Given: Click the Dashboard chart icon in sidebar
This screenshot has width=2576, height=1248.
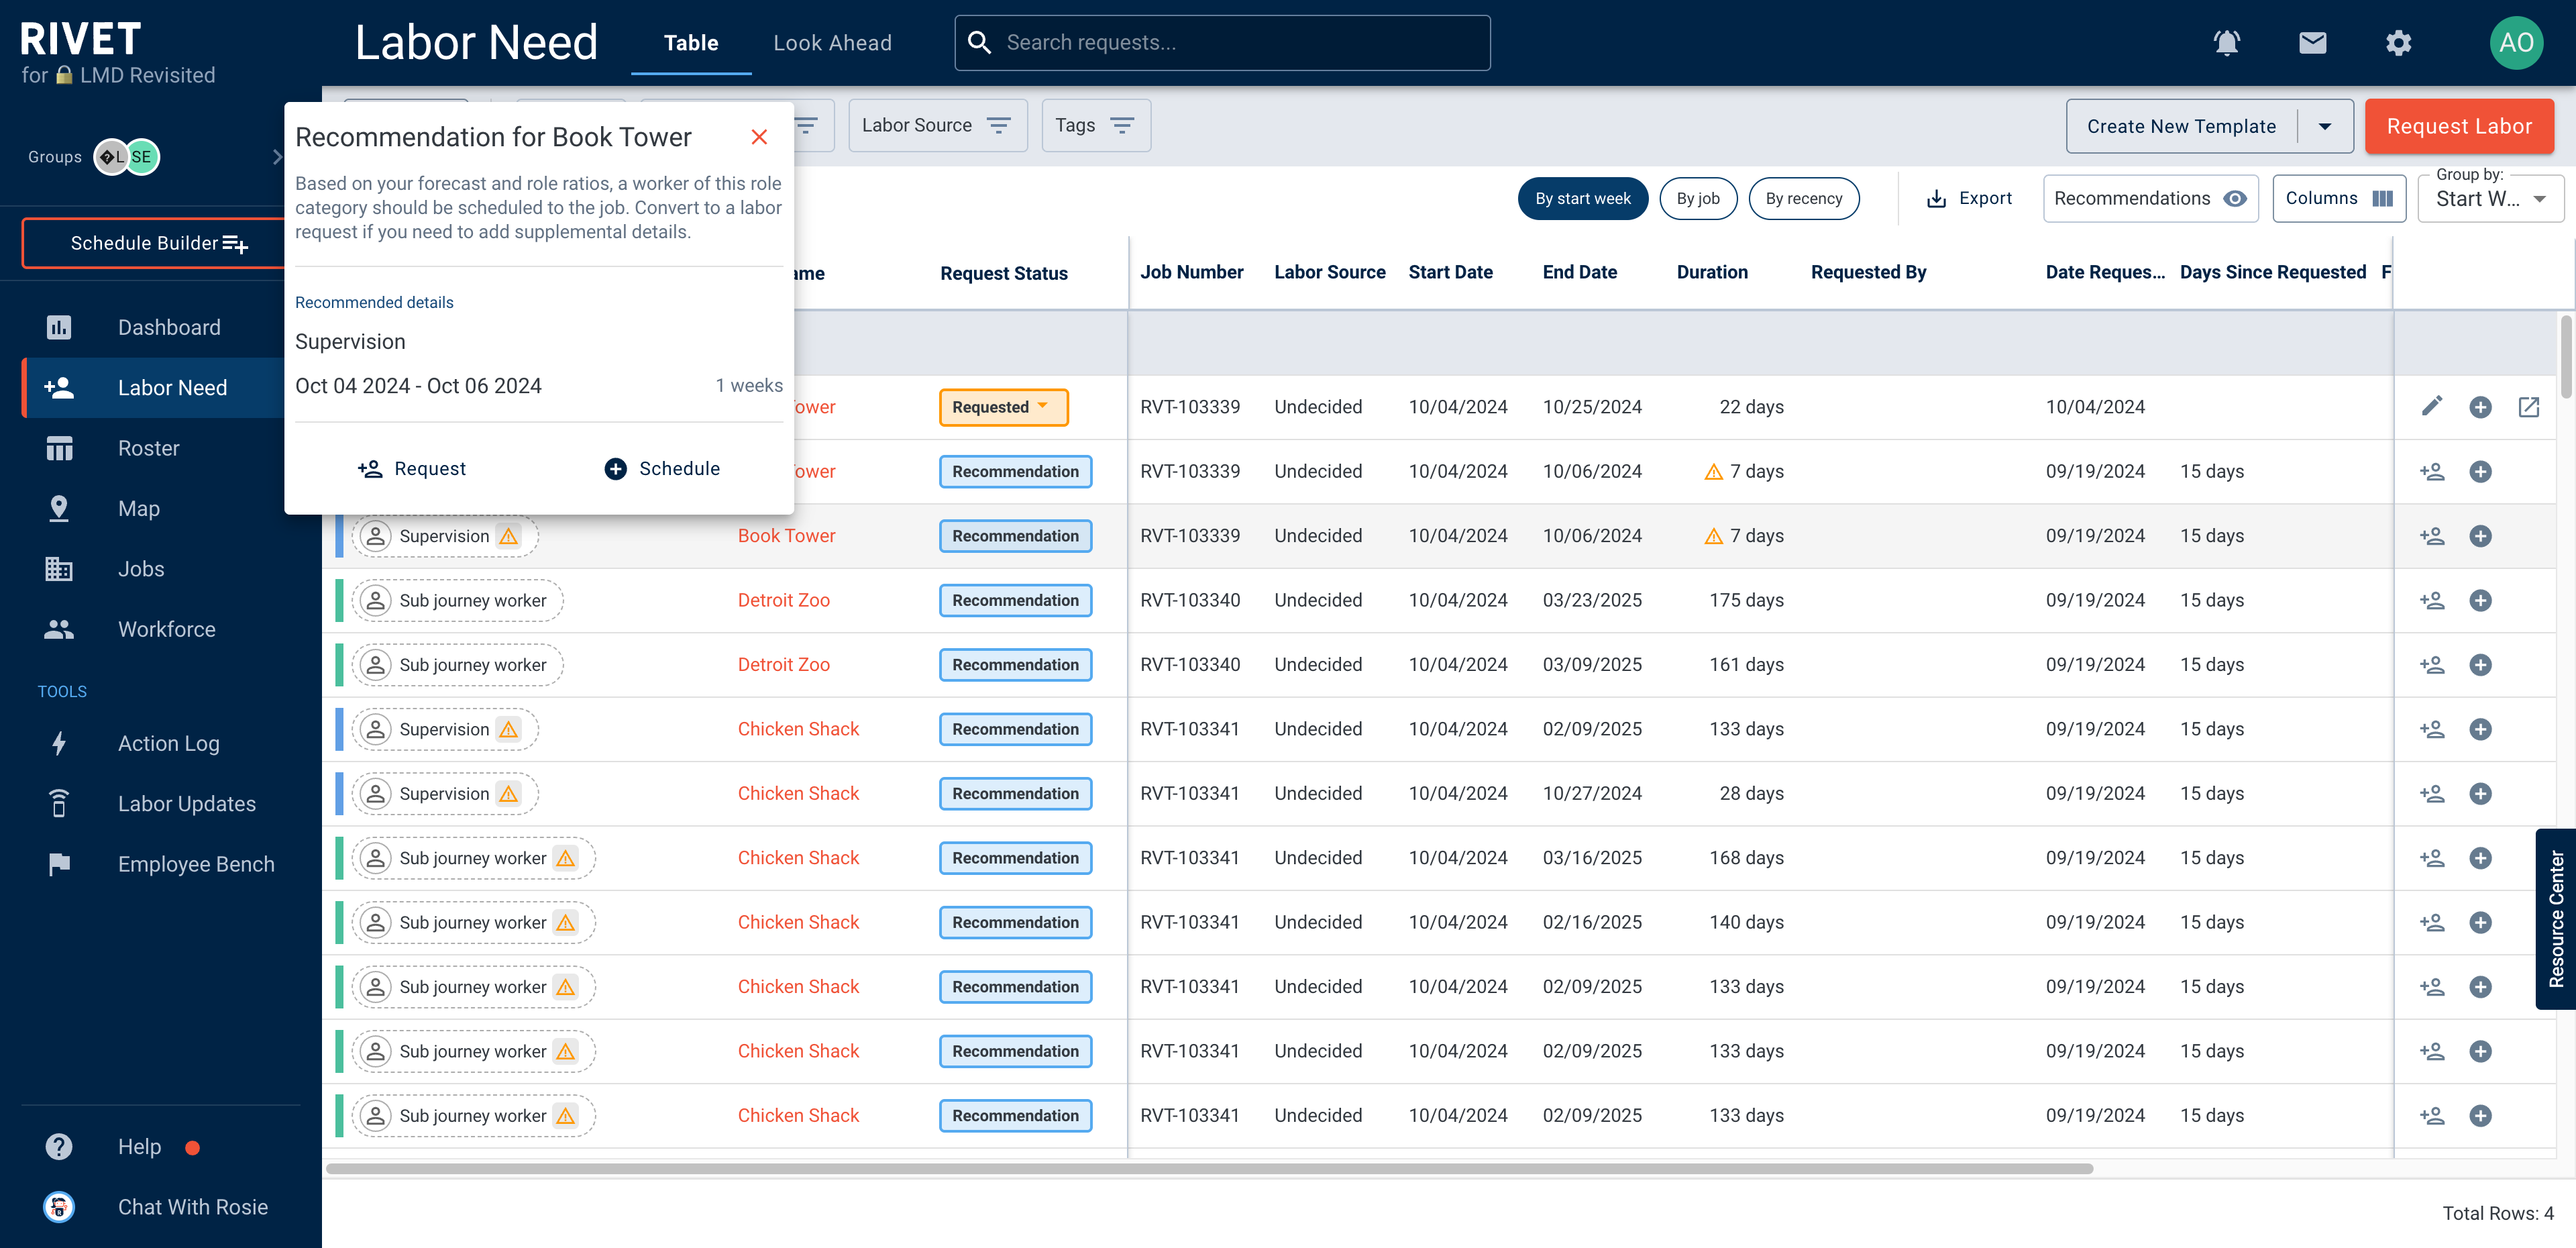Looking at the screenshot, I should coord(59,327).
